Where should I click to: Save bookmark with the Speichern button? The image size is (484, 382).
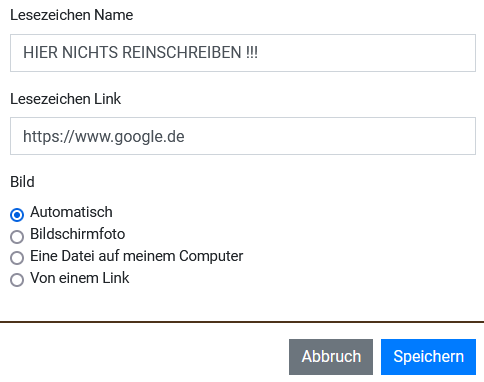(428, 357)
